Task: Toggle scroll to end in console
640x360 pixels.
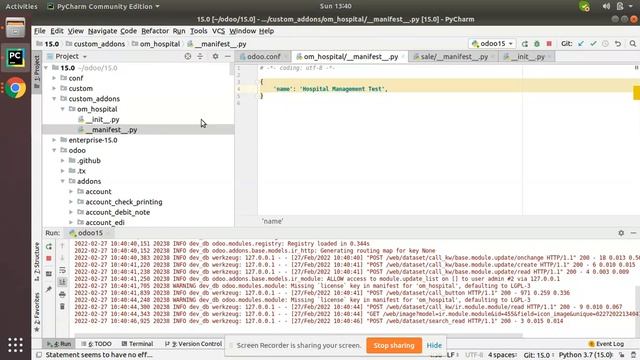Action: coord(62,282)
